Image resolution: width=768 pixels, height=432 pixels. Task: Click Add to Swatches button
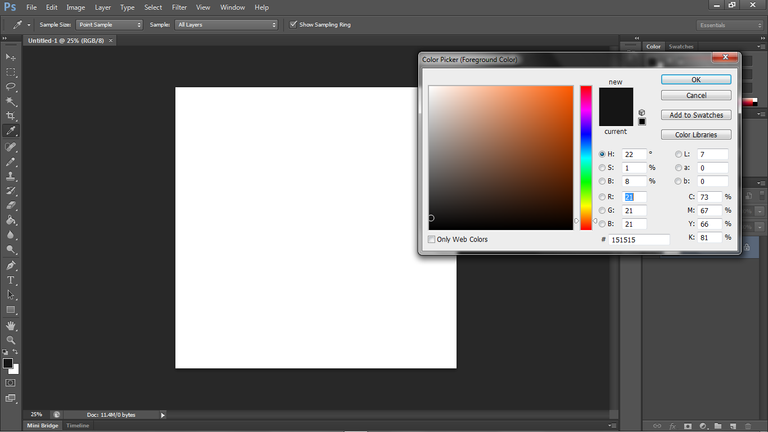click(696, 115)
